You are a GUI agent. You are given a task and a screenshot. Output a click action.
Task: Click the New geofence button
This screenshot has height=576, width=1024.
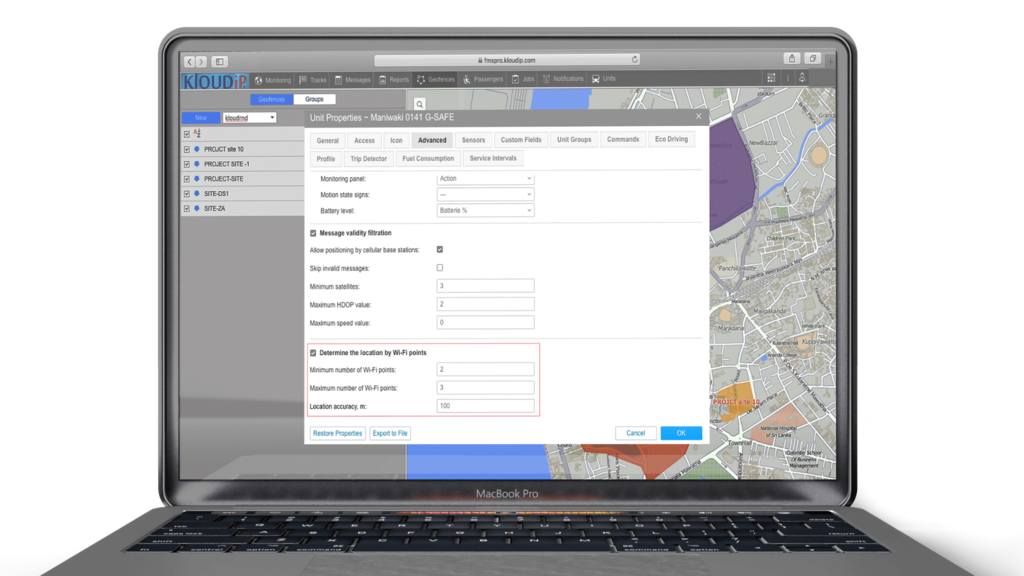coord(200,118)
